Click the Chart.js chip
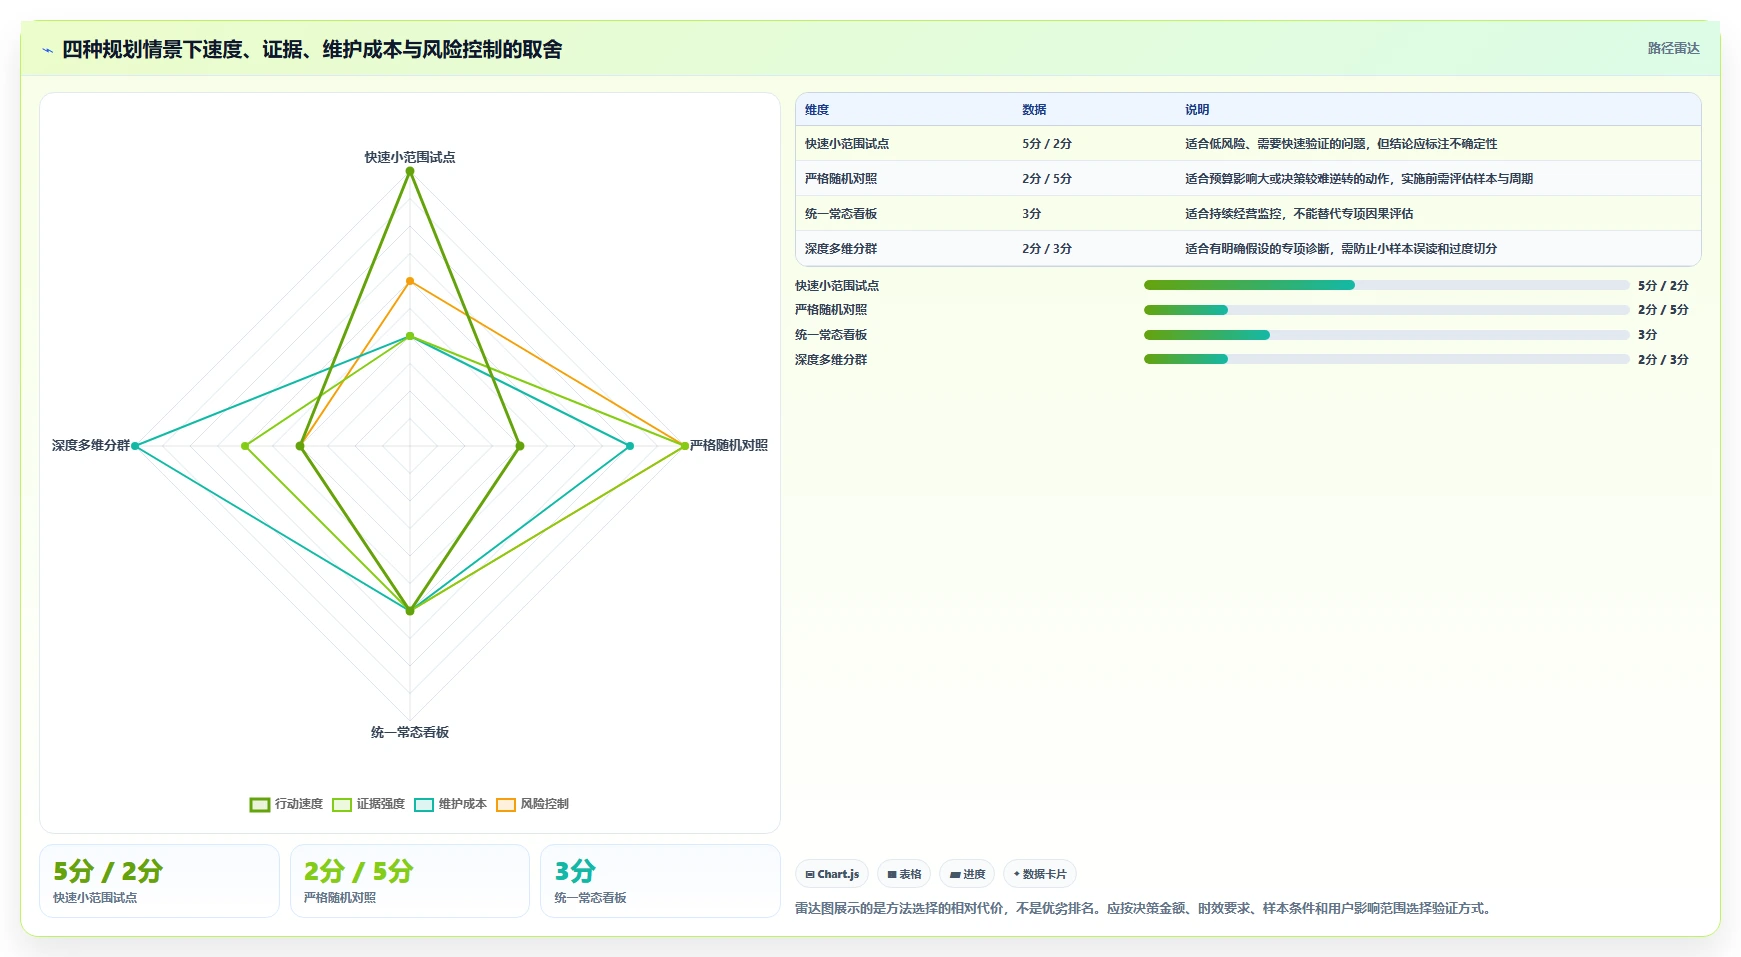The height and width of the screenshot is (957, 1741). (832, 874)
